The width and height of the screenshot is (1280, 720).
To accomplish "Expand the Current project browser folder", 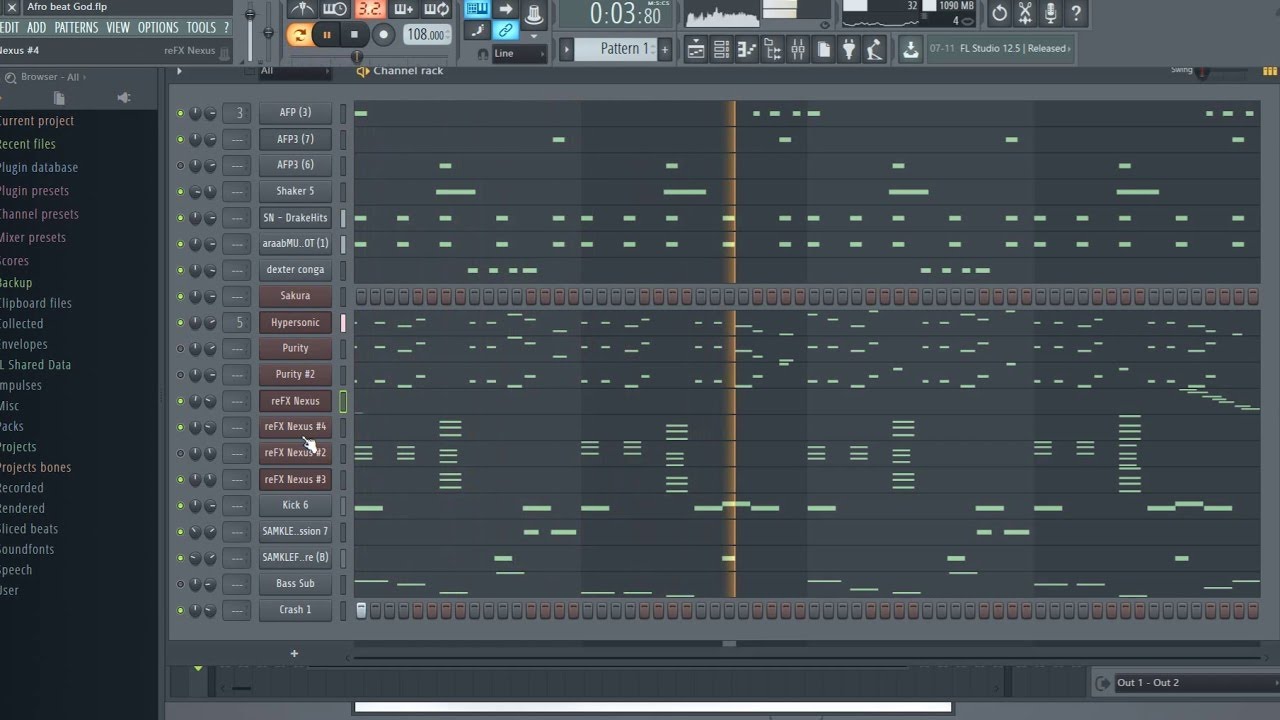I will [x=37, y=121].
